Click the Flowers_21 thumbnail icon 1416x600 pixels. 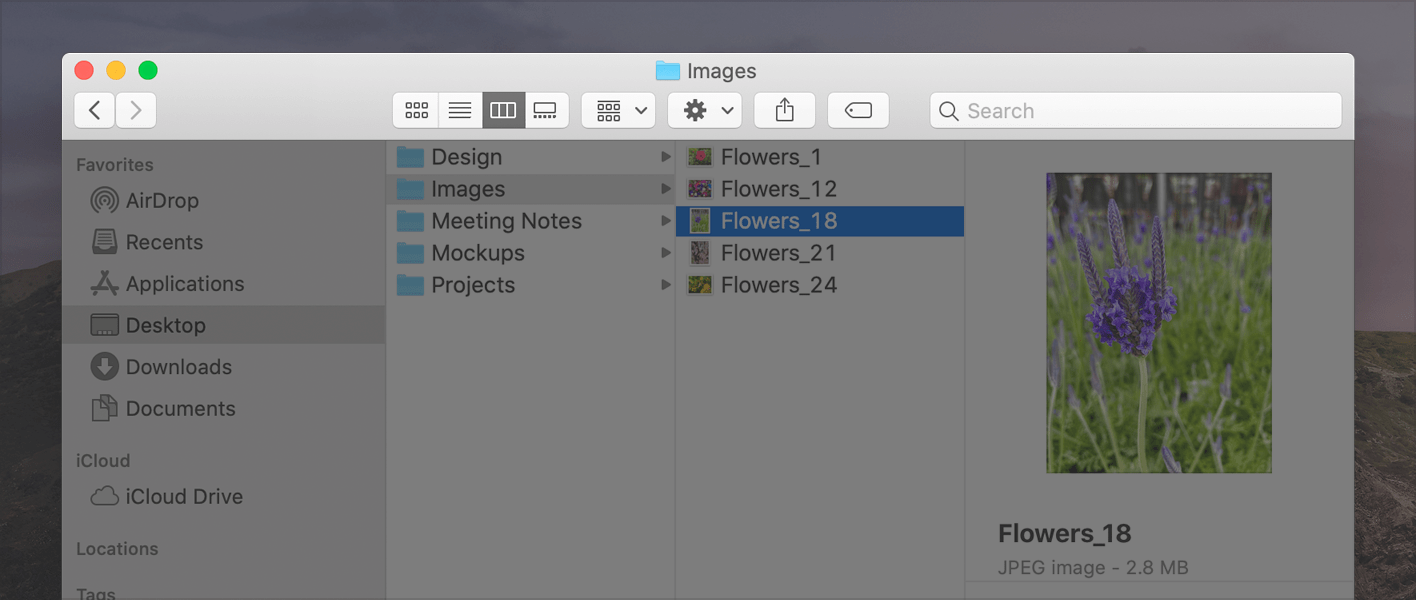[x=700, y=253]
